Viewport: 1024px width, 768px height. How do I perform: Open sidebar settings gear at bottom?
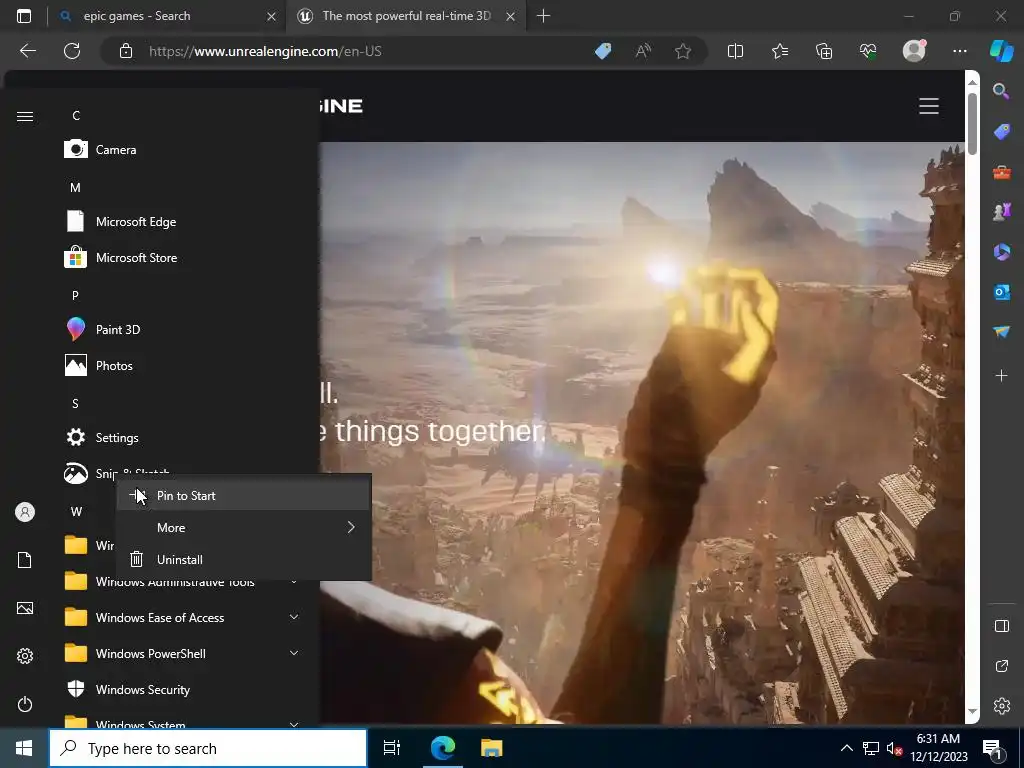coord(1002,706)
